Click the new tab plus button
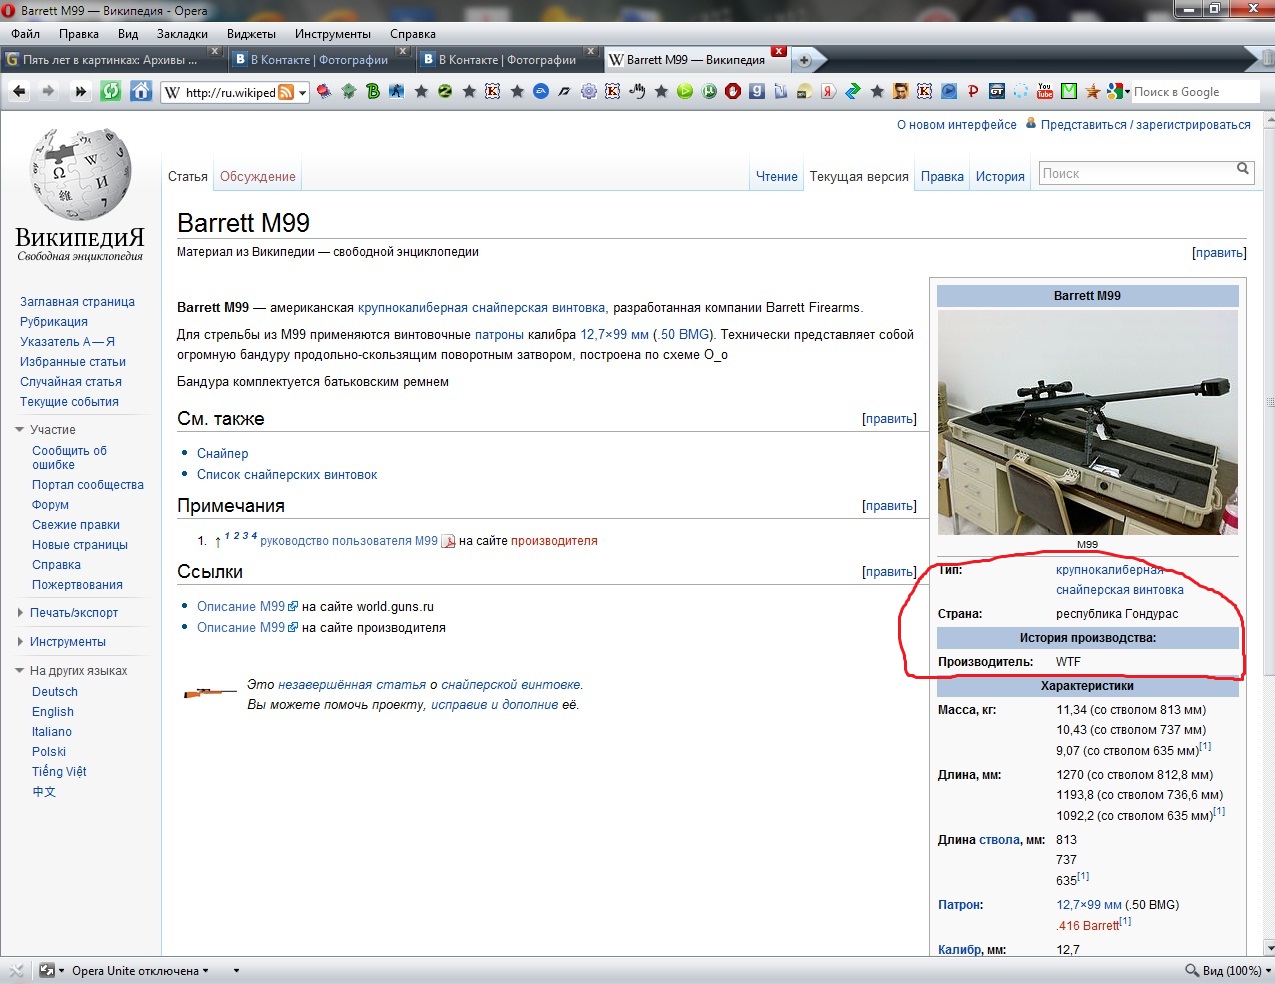This screenshot has width=1275, height=984. tap(803, 60)
